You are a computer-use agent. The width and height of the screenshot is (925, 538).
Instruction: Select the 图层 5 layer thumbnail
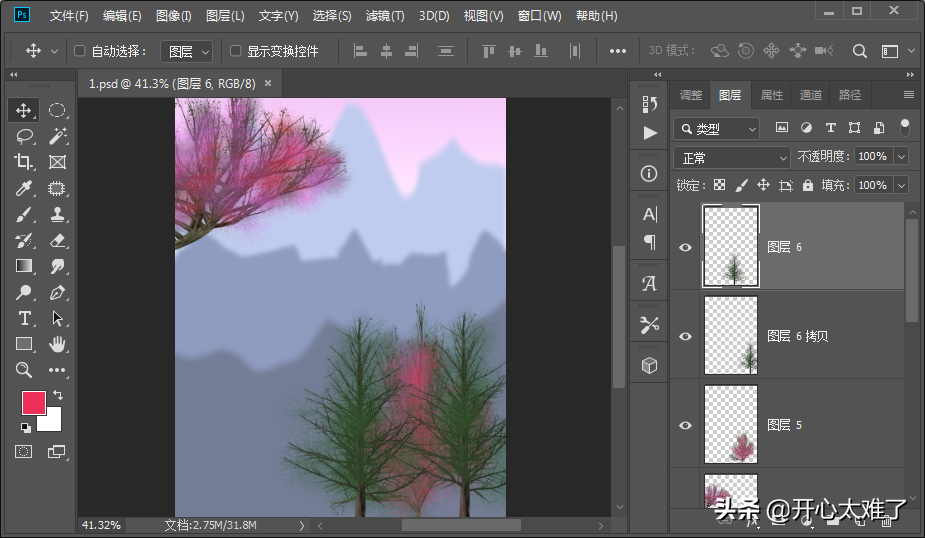coord(731,424)
